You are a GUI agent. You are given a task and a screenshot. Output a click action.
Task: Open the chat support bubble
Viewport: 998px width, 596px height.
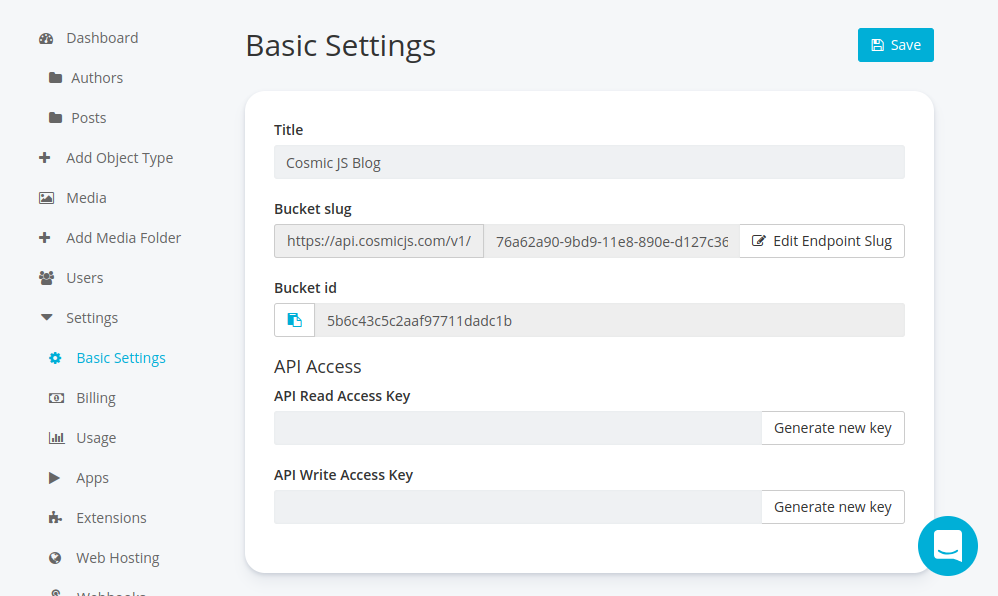[947, 546]
